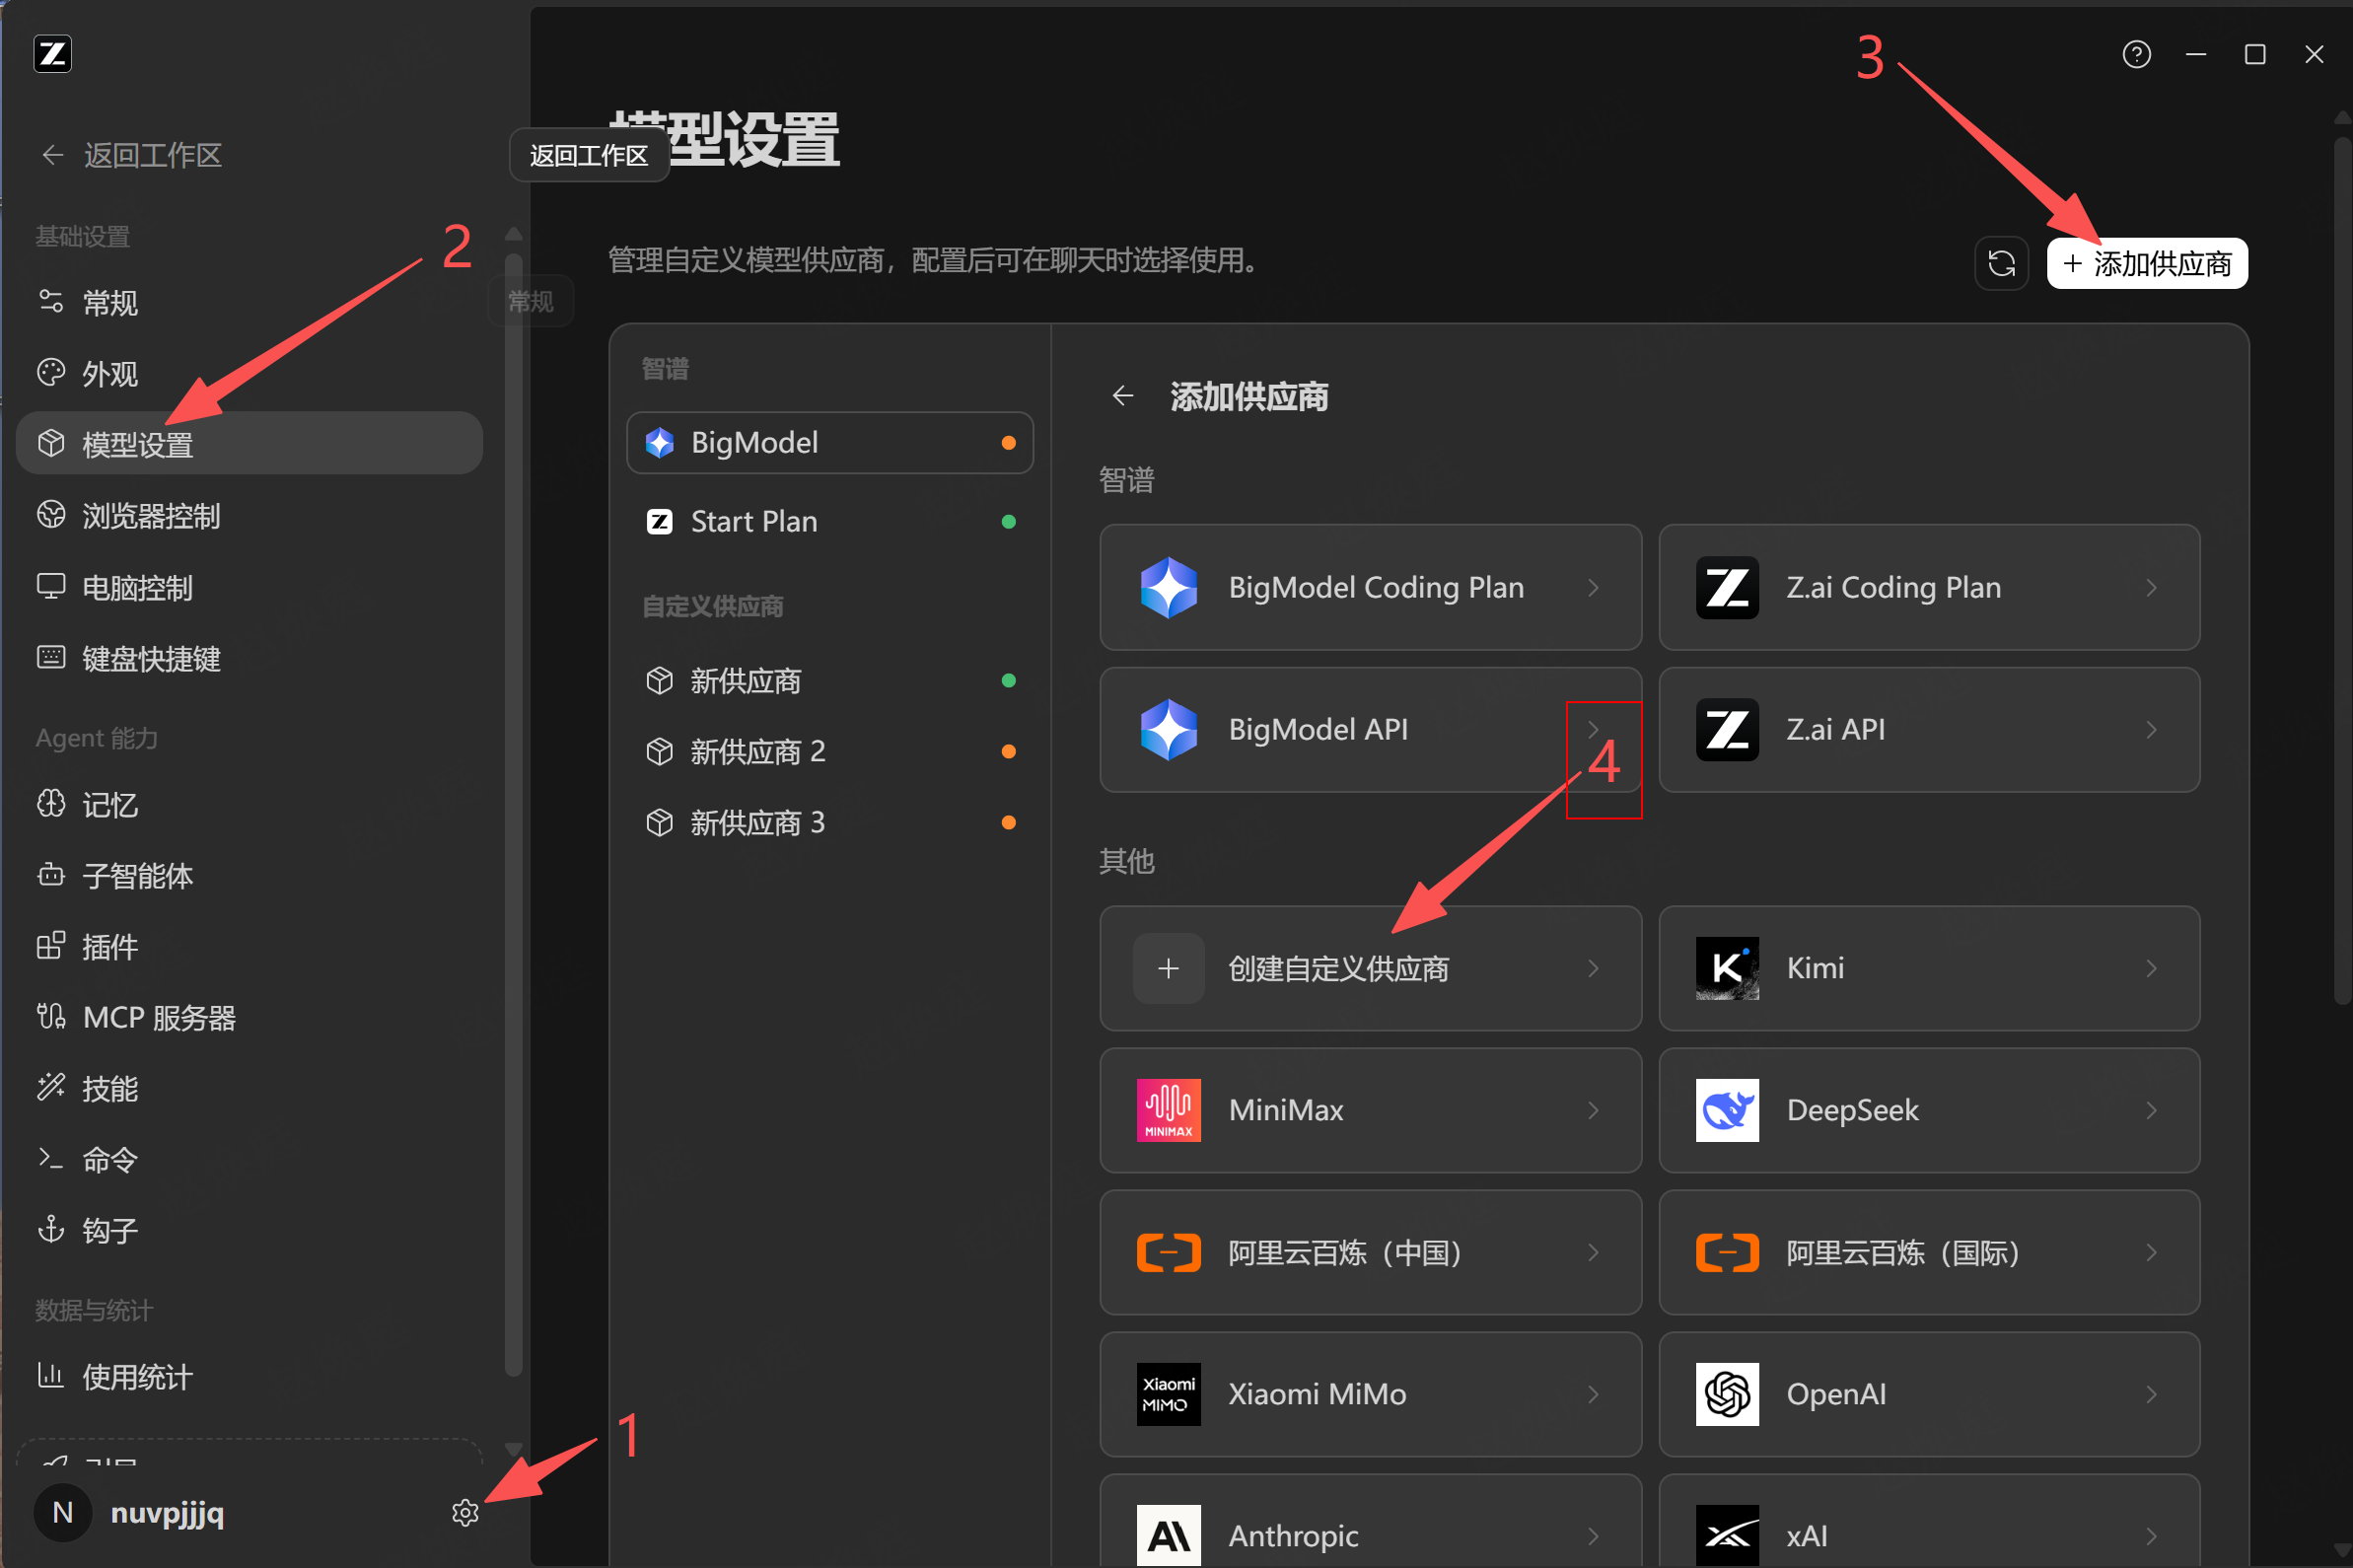Click the 钩子 anchor icon

[51, 1229]
